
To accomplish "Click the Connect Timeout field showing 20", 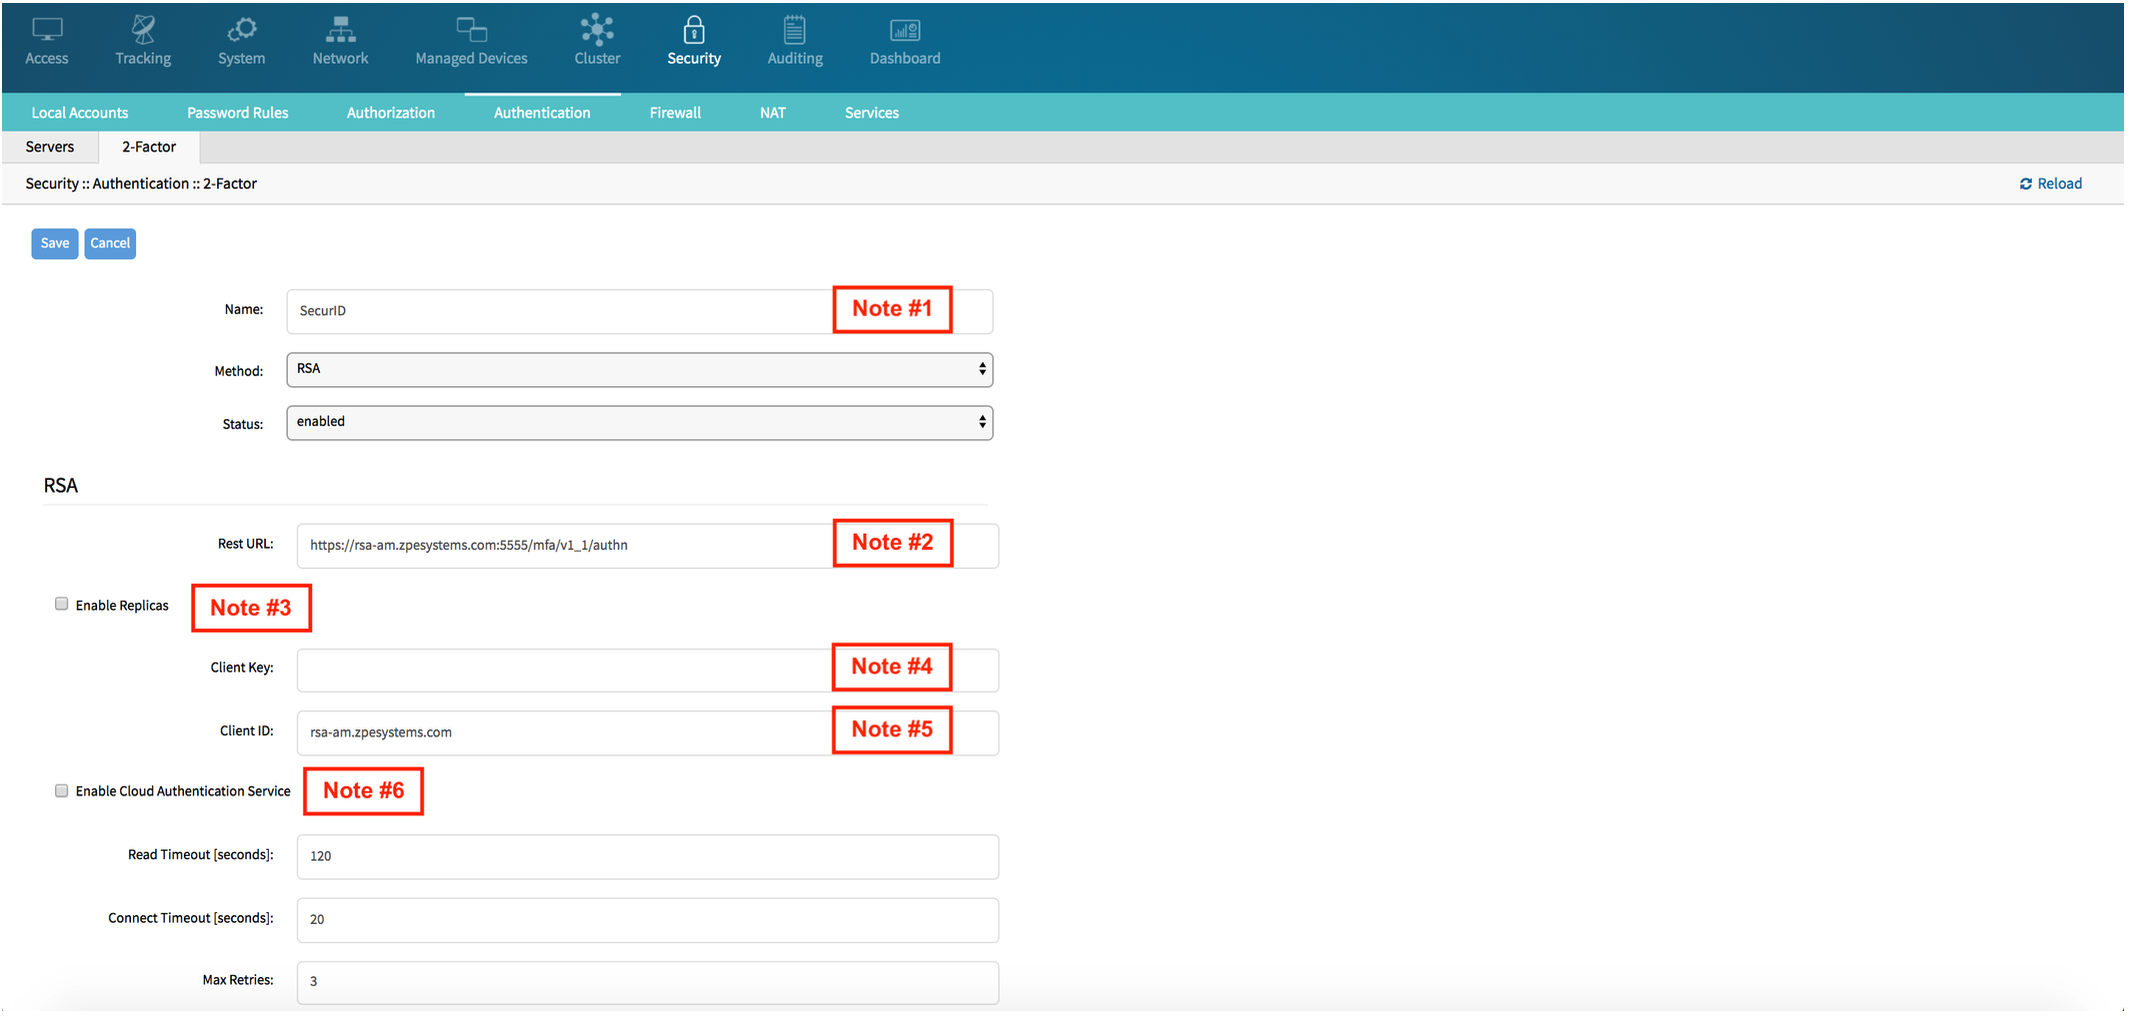I will coord(648,920).
